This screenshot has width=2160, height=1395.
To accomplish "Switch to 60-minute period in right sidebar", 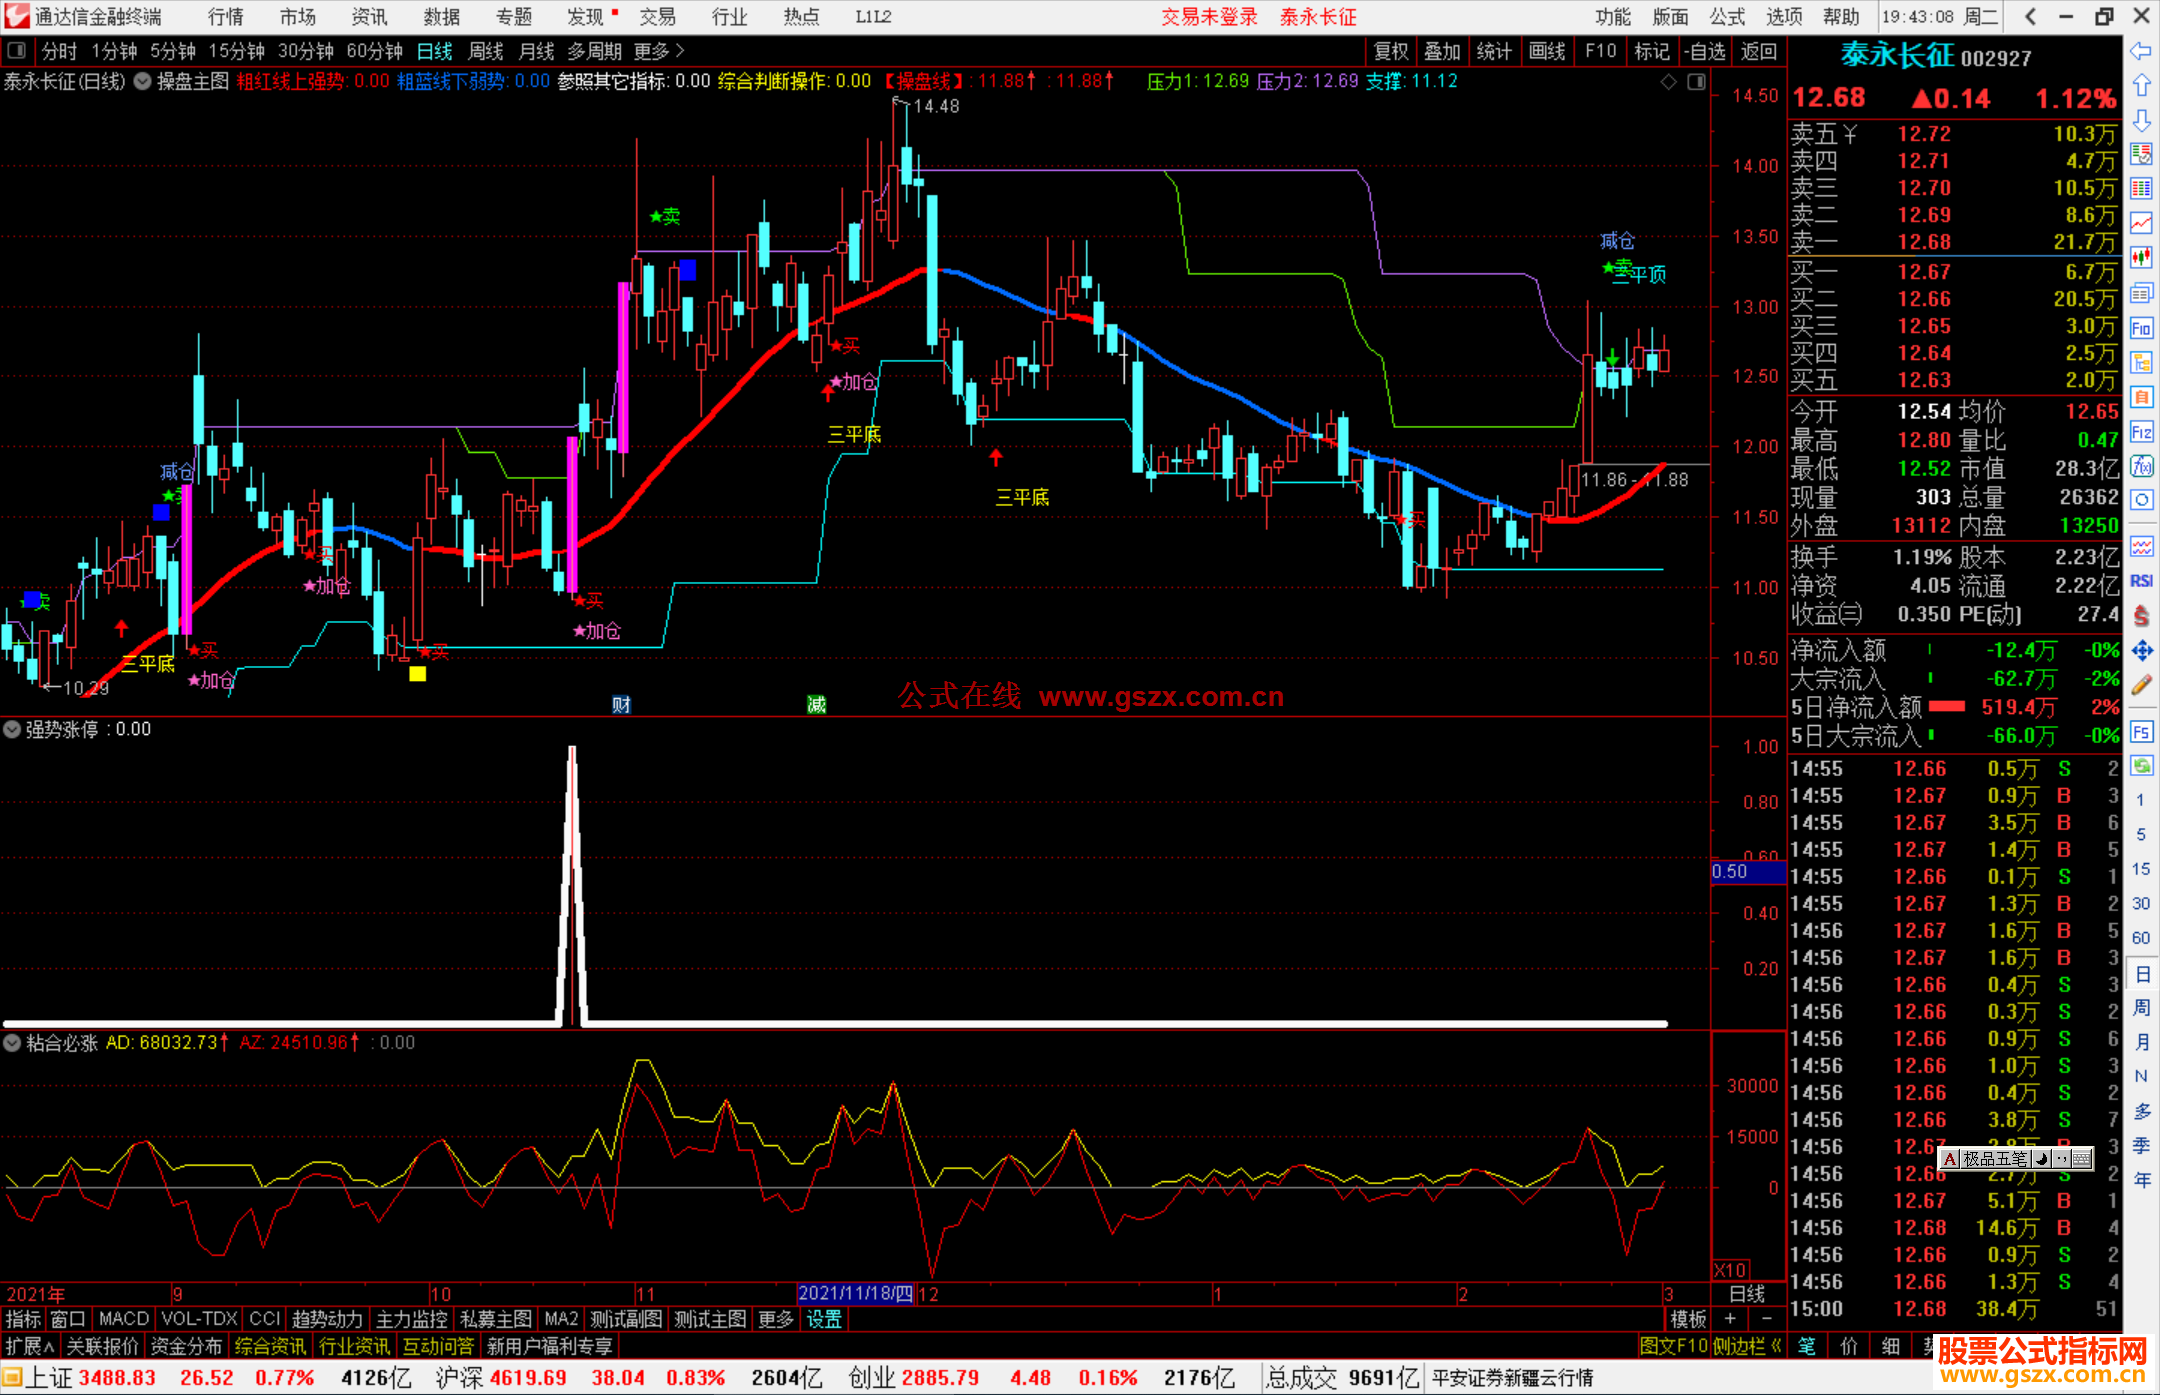I will pos(2141,938).
